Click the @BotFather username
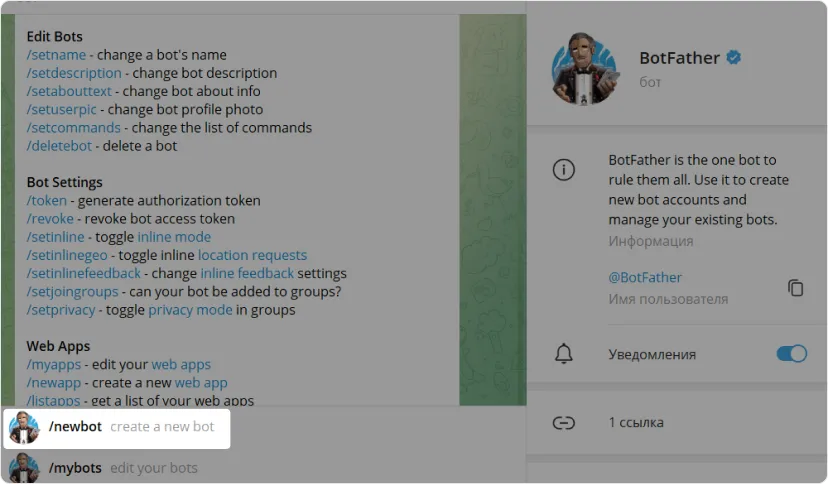 pos(645,277)
